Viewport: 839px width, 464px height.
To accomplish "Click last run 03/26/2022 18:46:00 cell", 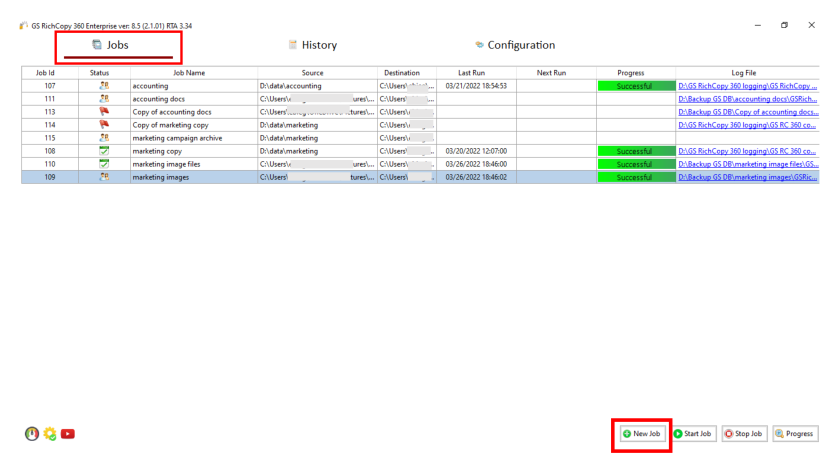I will [476, 164].
